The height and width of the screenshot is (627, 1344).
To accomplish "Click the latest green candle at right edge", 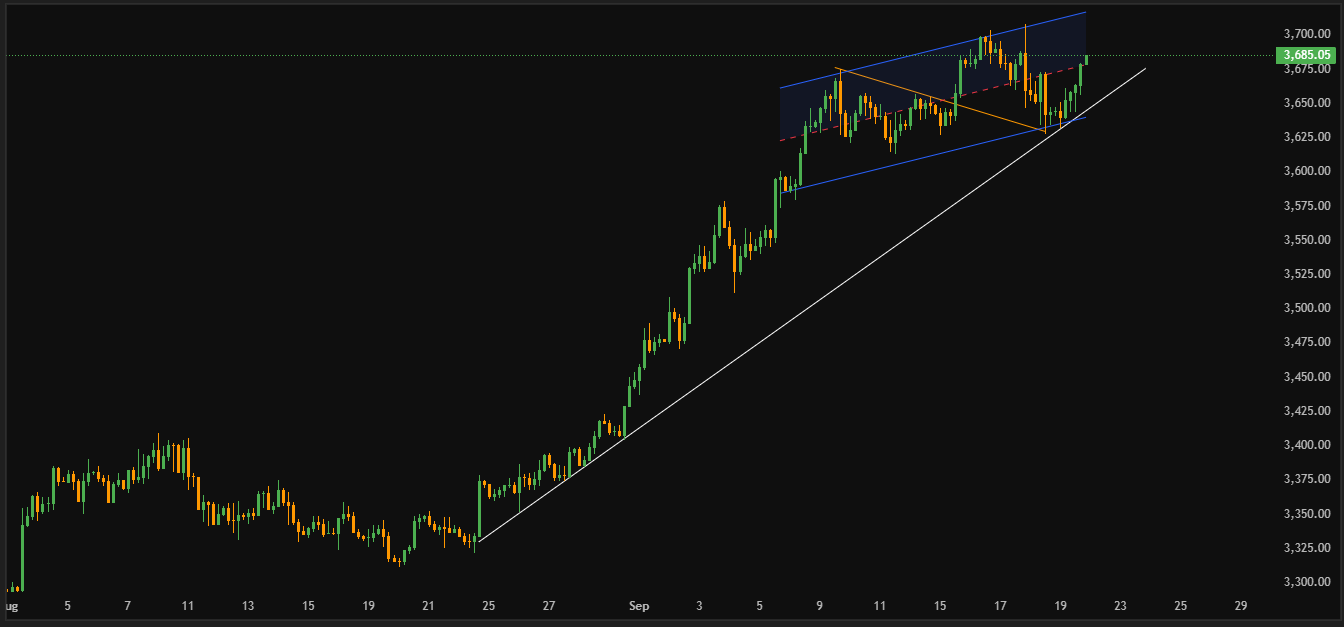I will coord(1086,60).
